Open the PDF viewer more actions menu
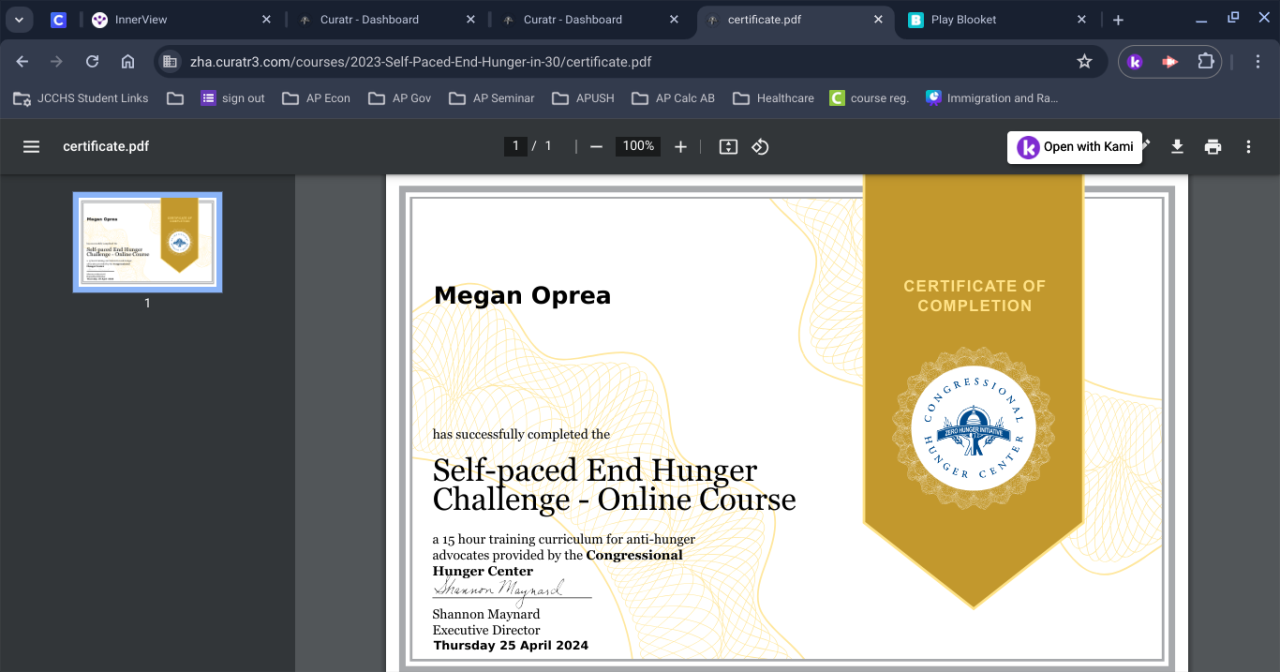Viewport: 1280px width, 672px height. (x=1248, y=147)
